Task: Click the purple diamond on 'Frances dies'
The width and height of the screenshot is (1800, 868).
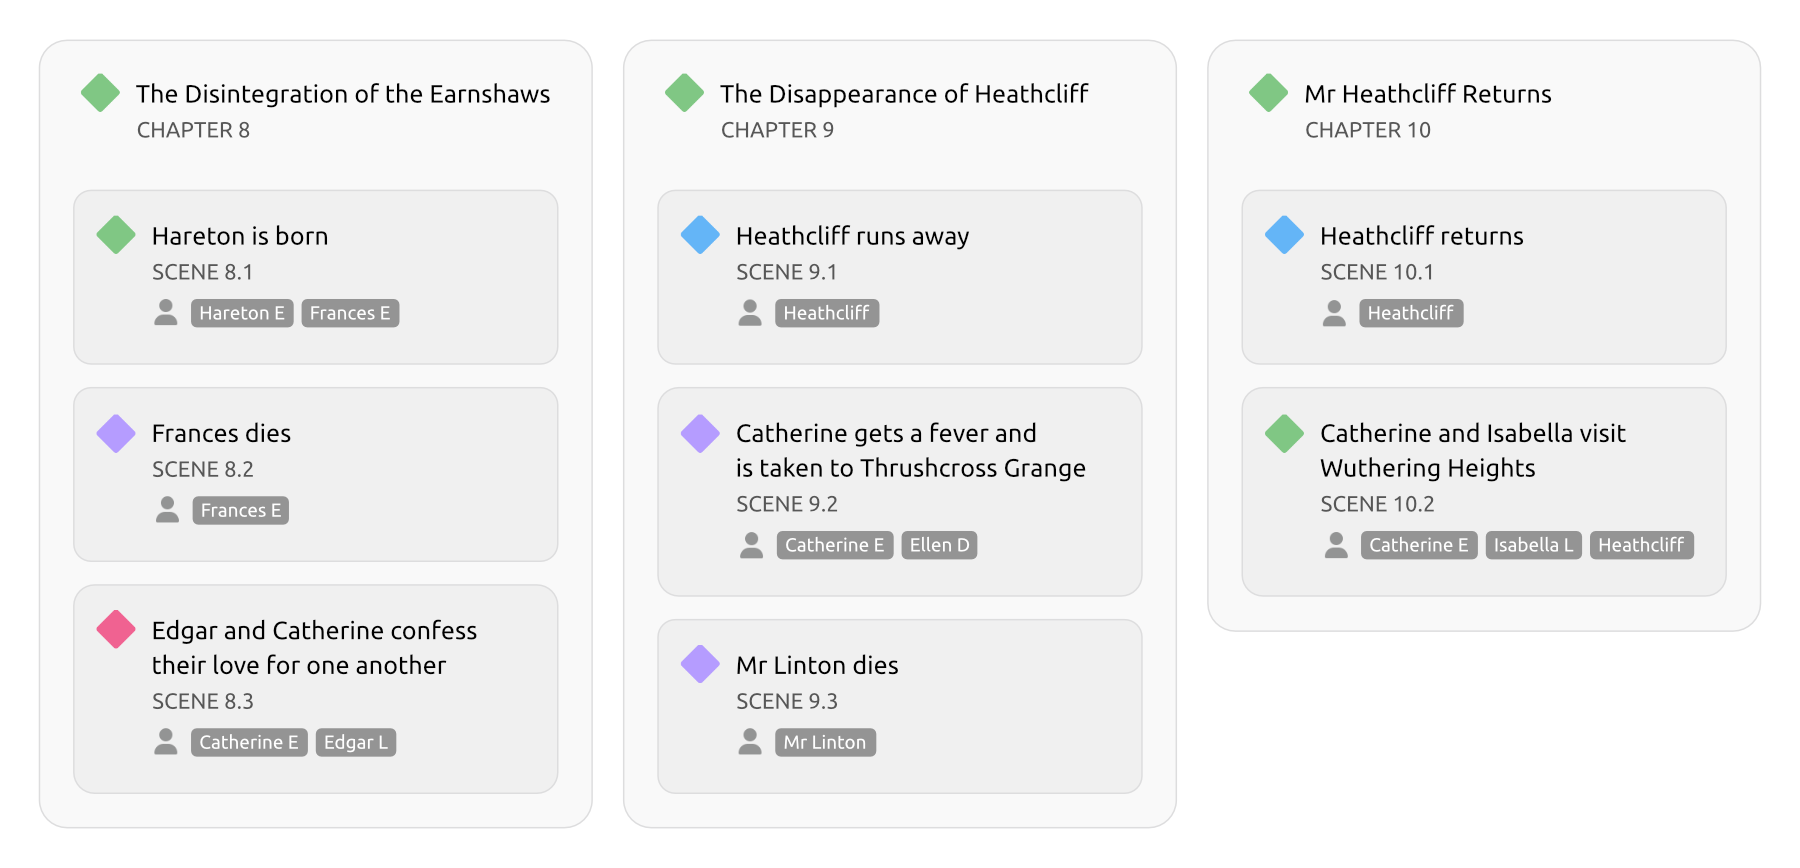Action: tap(115, 433)
